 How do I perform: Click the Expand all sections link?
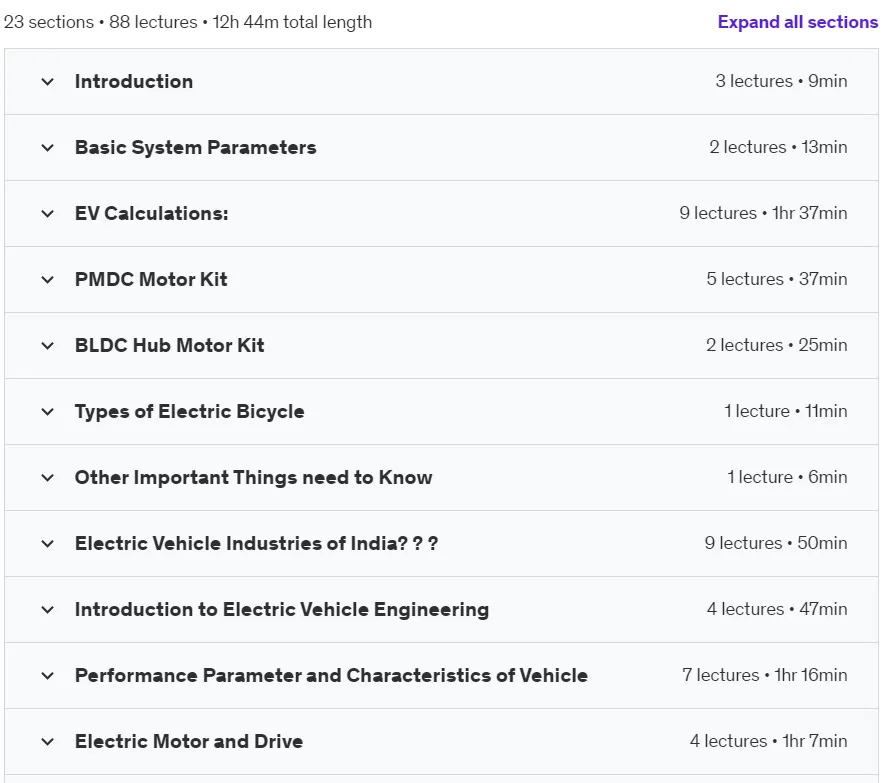click(797, 22)
